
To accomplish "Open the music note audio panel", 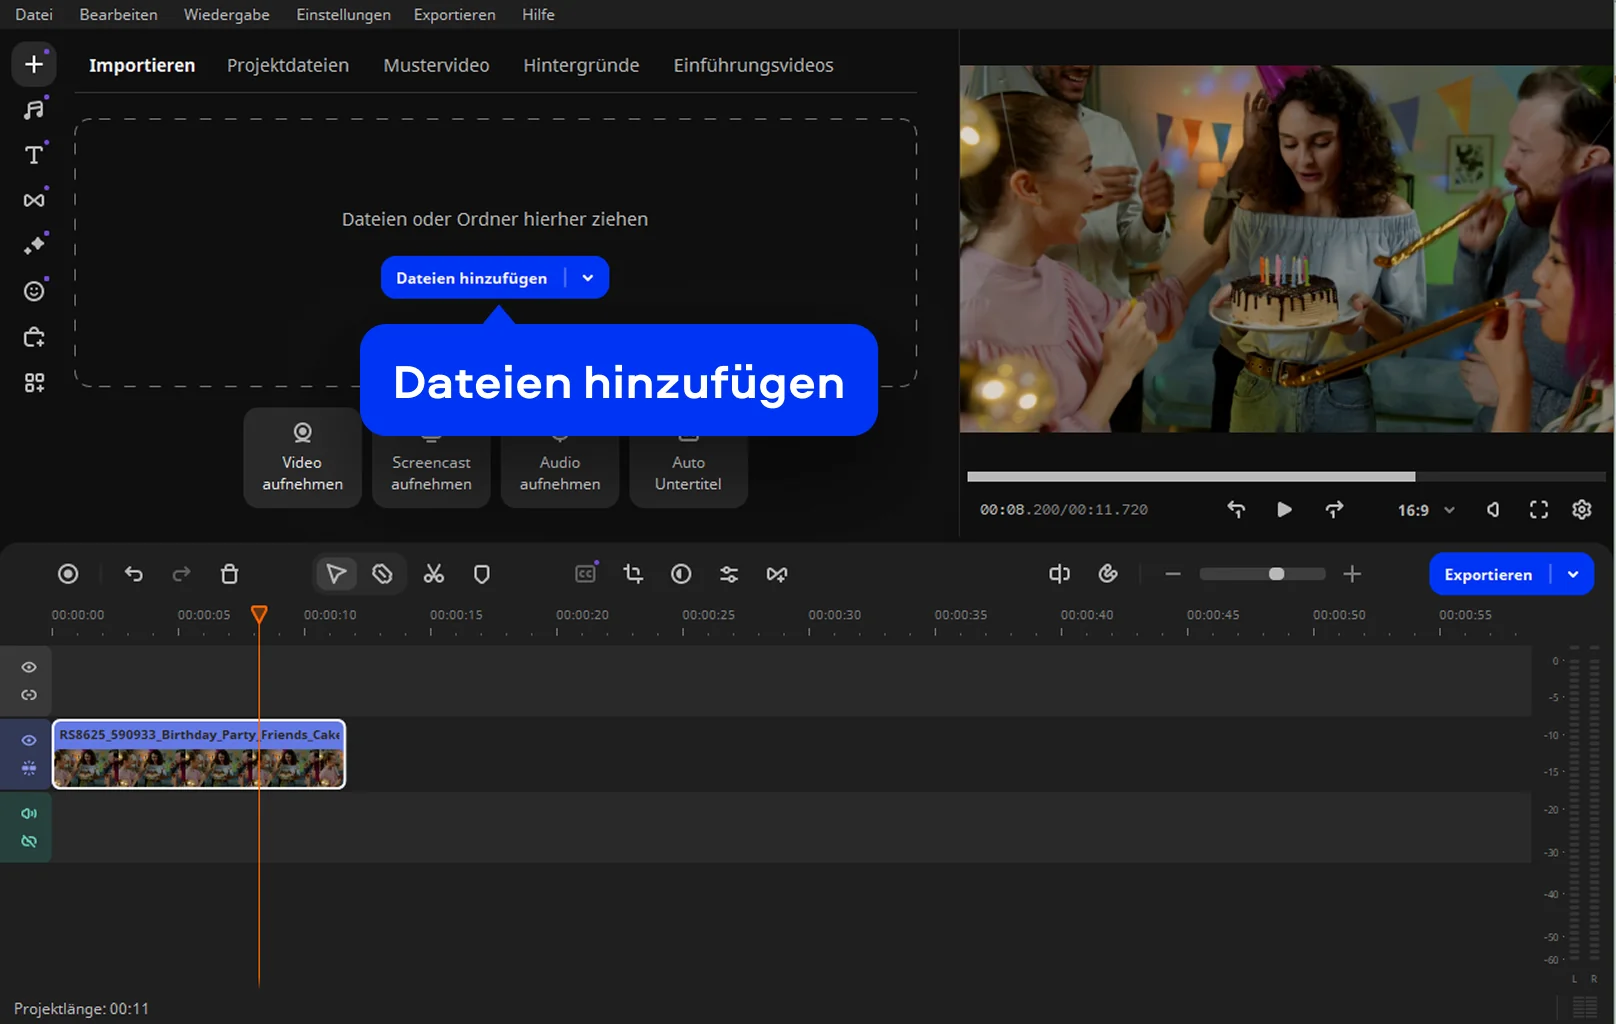I will point(34,110).
